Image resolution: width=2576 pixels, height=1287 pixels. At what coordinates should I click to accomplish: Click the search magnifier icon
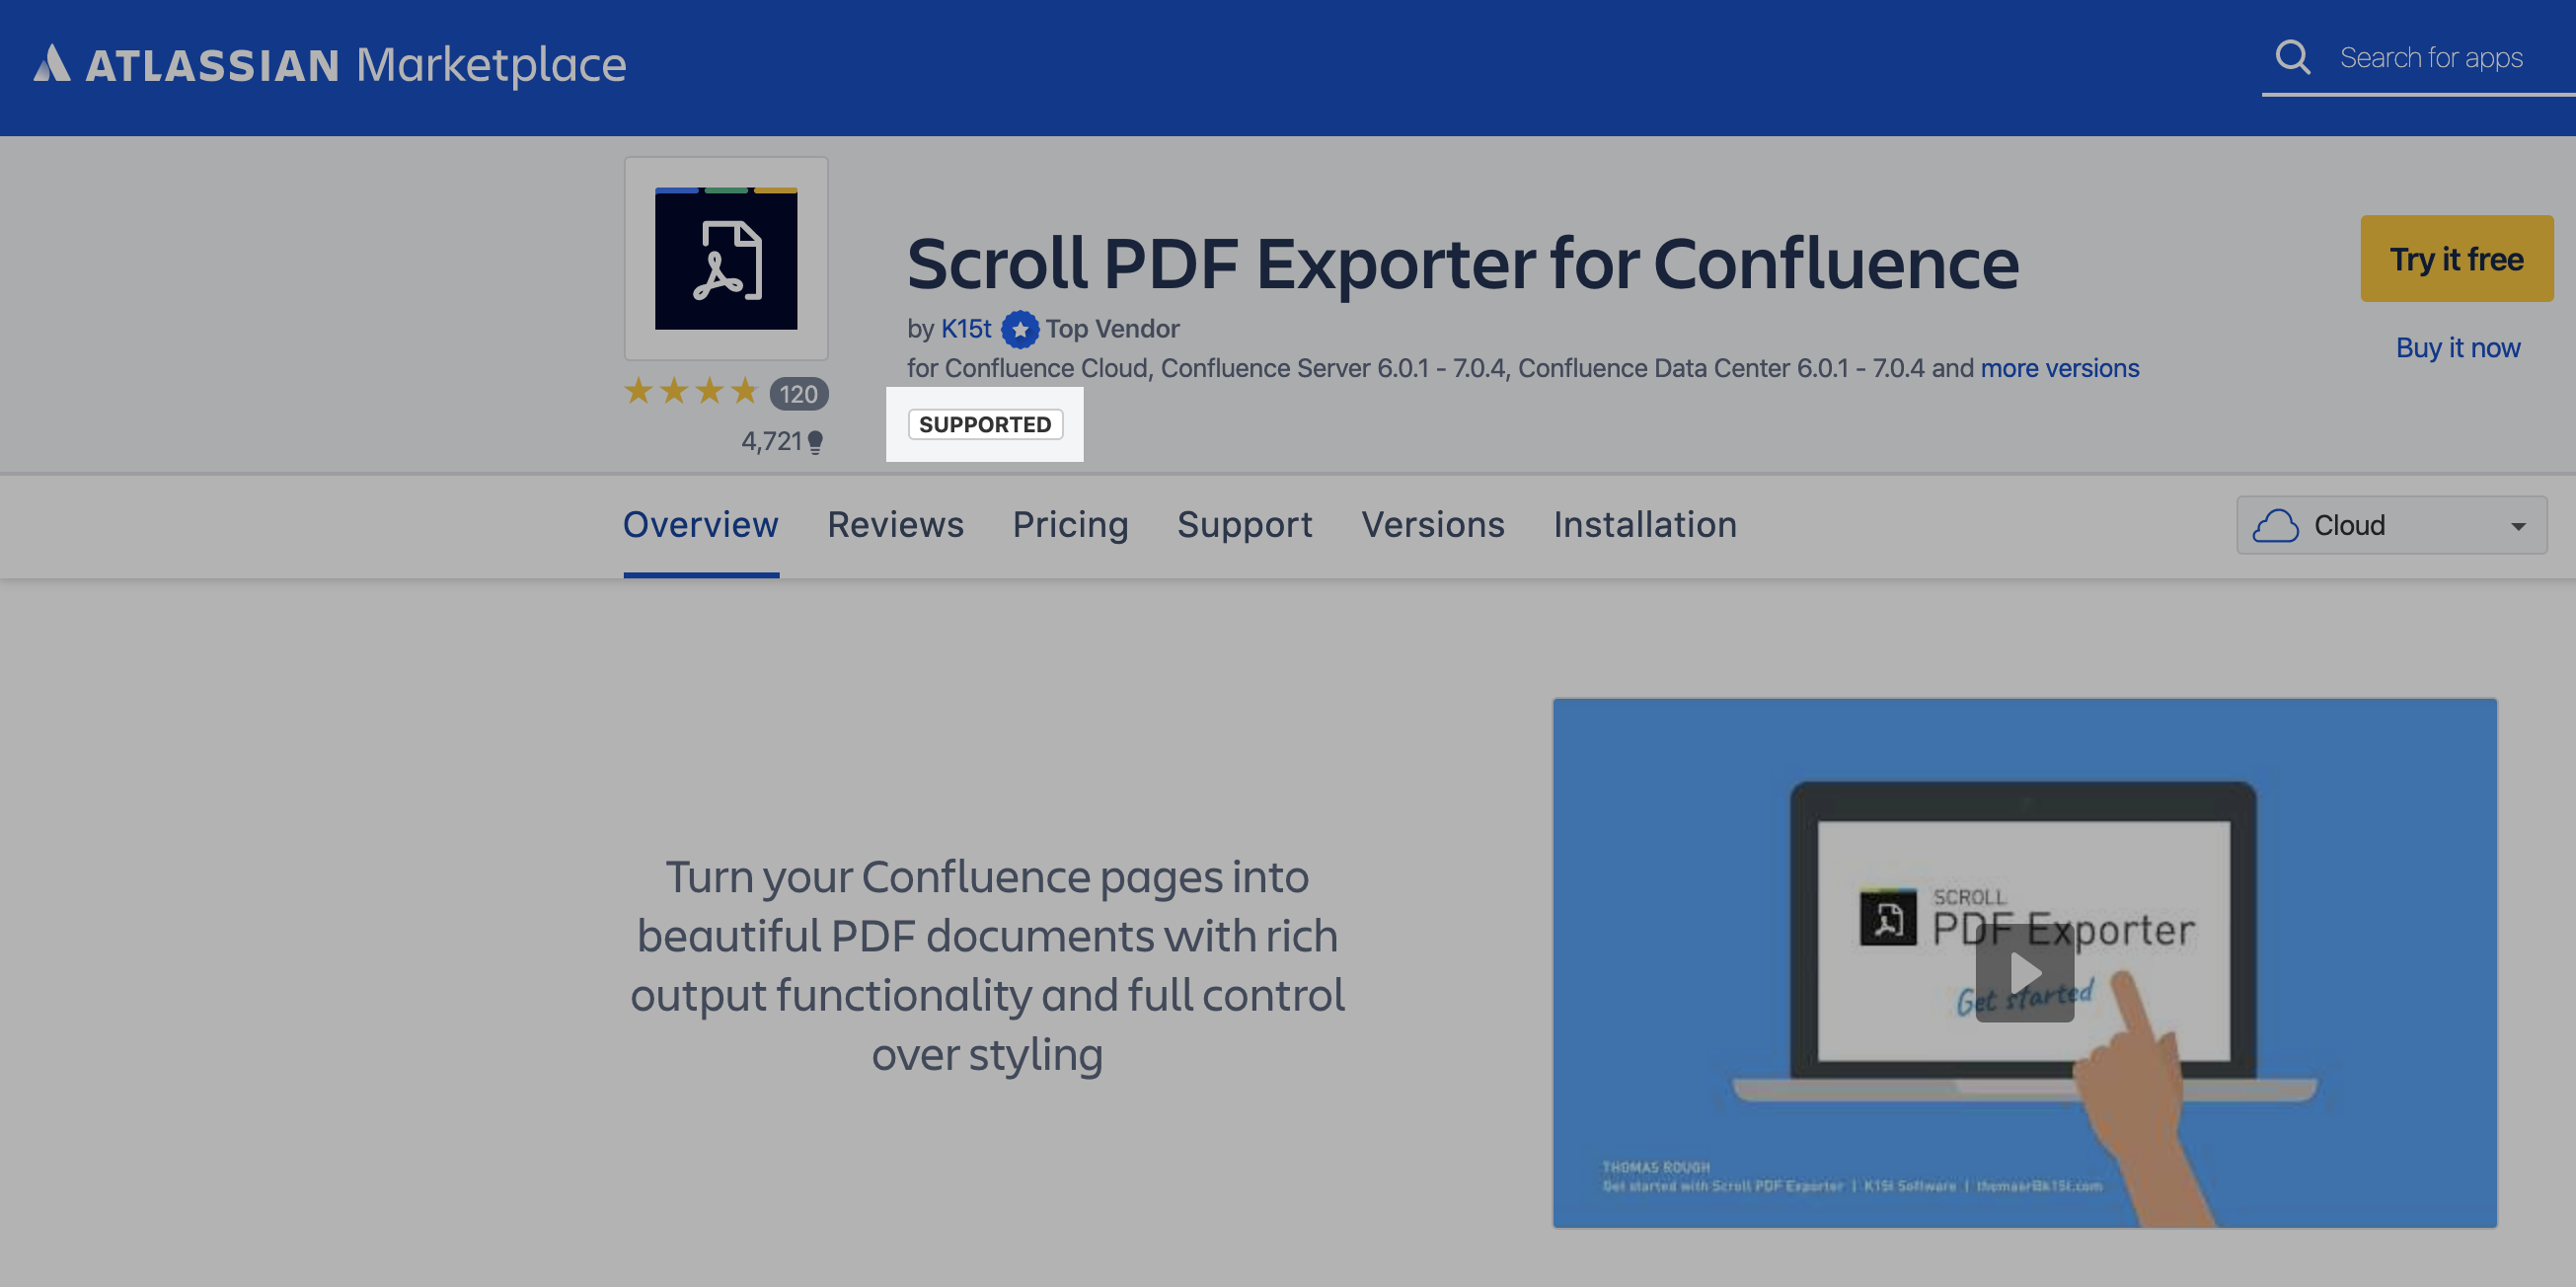click(x=2293, y=57)
